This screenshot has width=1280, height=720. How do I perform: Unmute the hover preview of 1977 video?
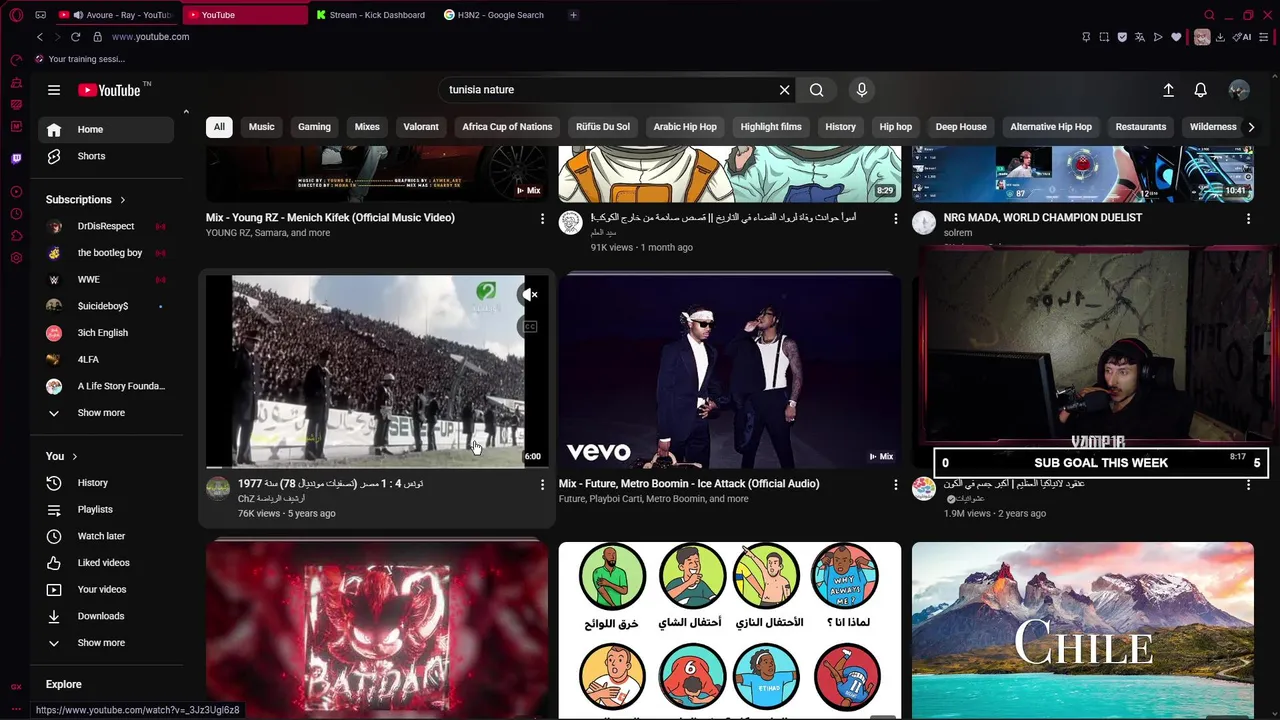click(x=530, y=294)
